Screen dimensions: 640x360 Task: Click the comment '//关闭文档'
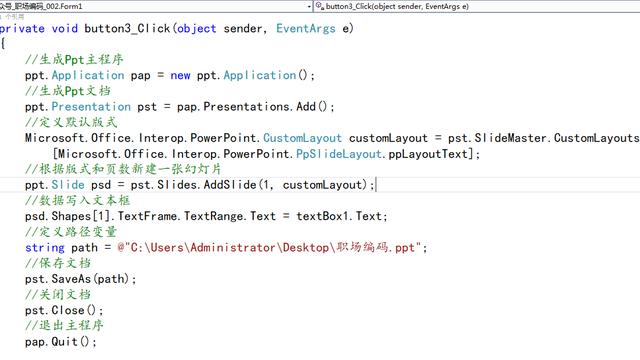[58, 295]
